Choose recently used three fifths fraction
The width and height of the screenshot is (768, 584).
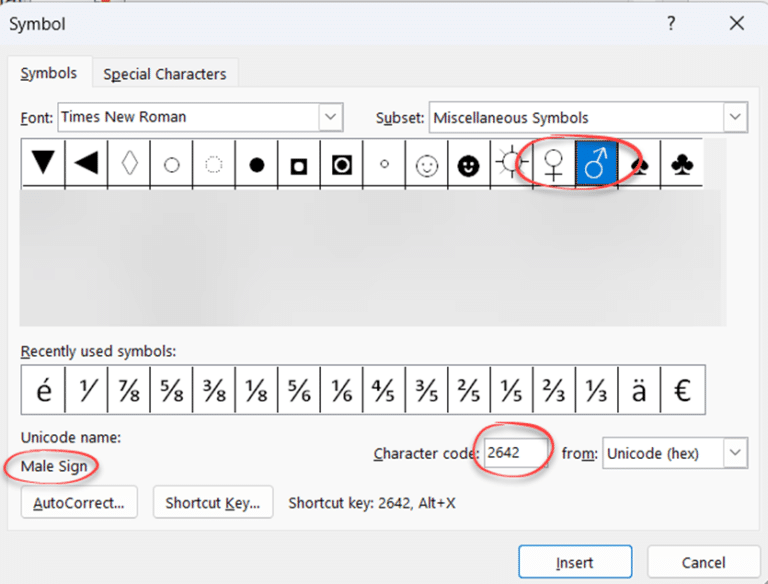427,390
